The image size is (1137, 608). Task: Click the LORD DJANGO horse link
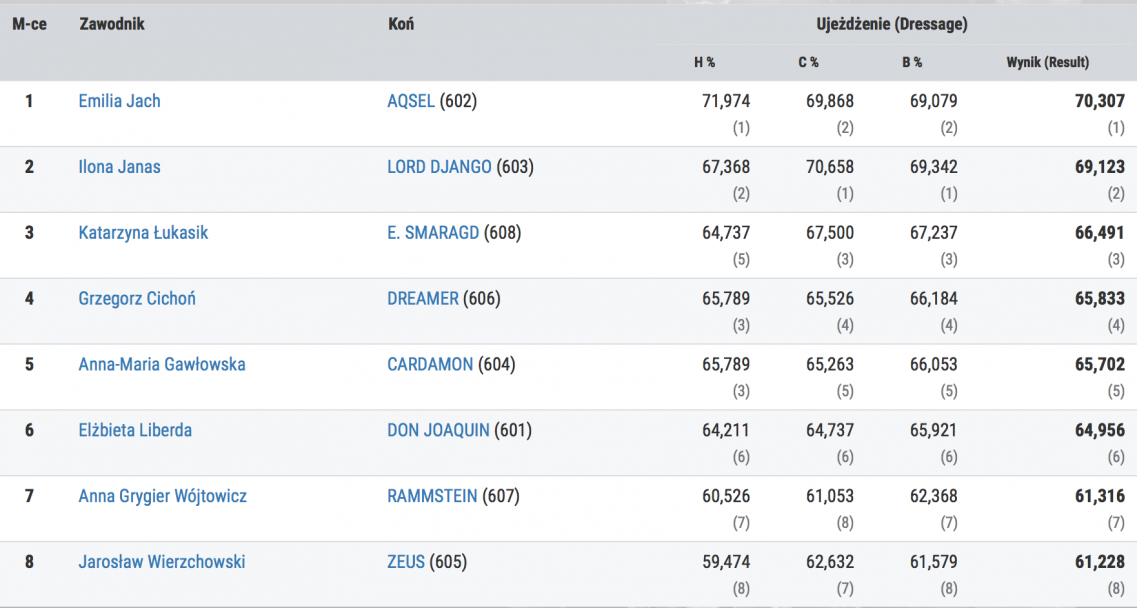[439, 167]
